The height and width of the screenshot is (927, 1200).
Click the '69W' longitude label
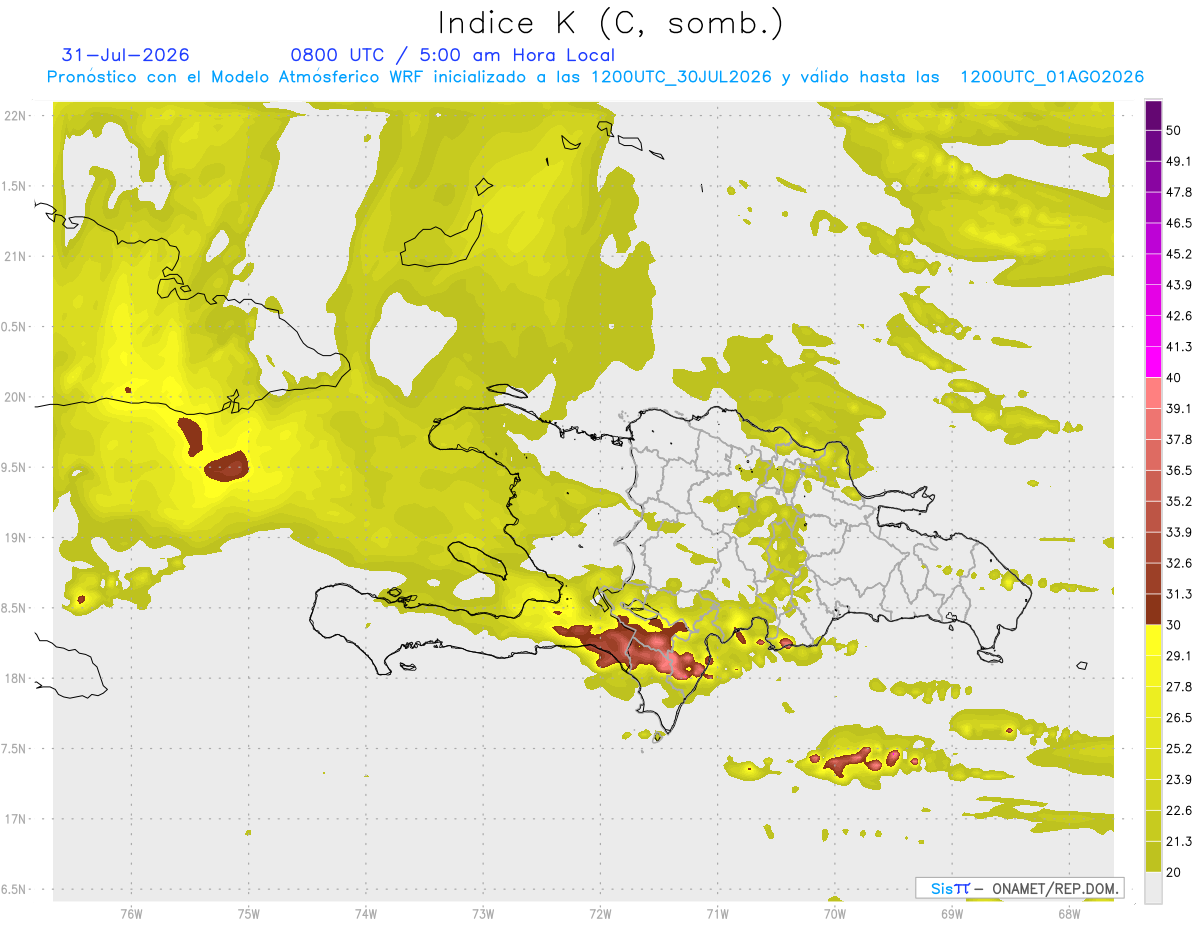951,913
